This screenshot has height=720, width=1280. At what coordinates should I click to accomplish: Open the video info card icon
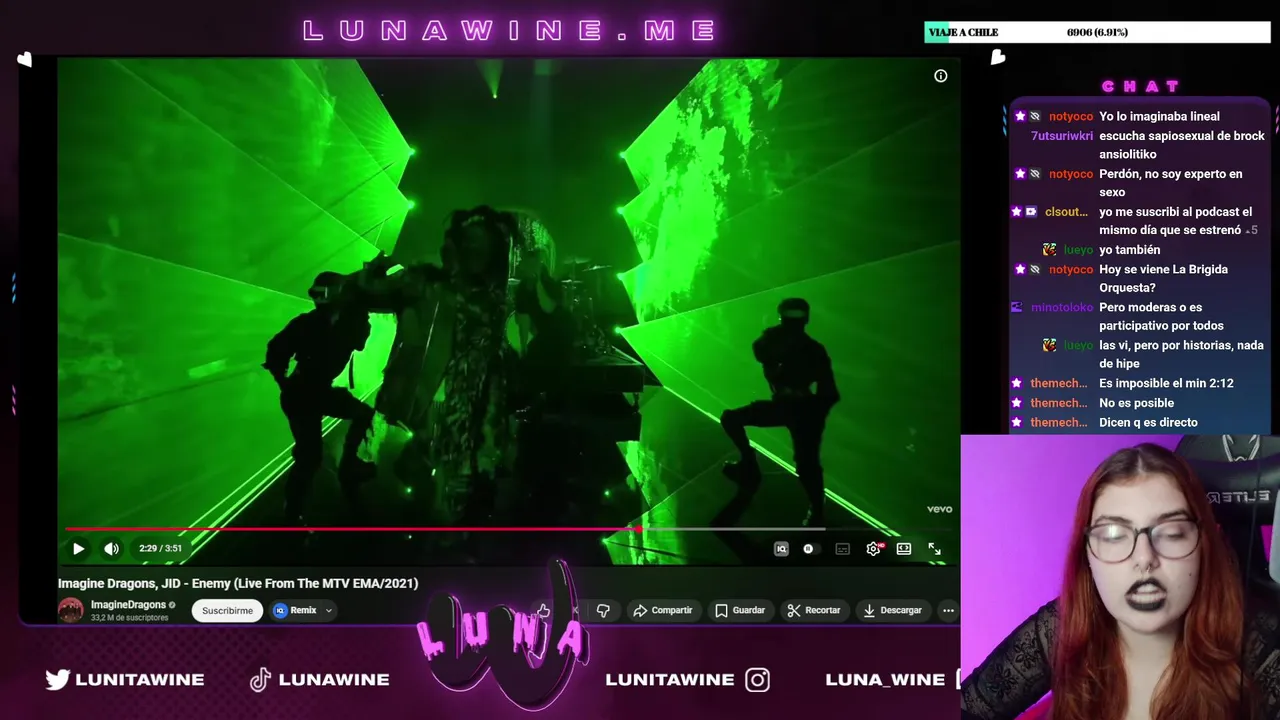coord(940,76)
